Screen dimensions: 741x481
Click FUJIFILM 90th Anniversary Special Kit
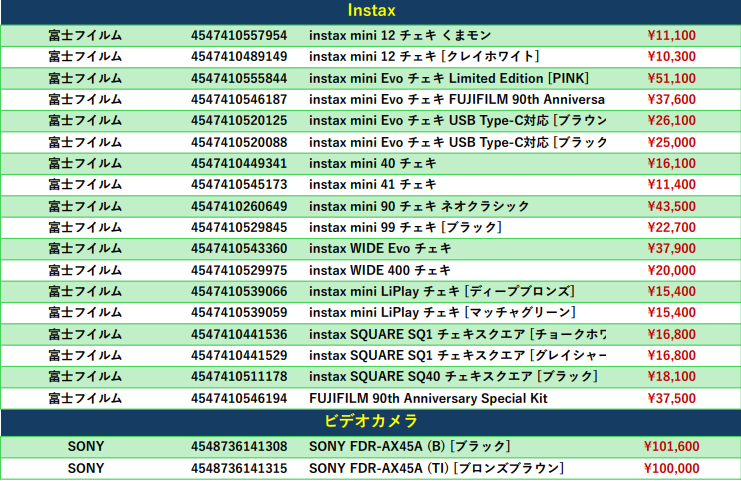pyautogui.click(x=428, y=398)
